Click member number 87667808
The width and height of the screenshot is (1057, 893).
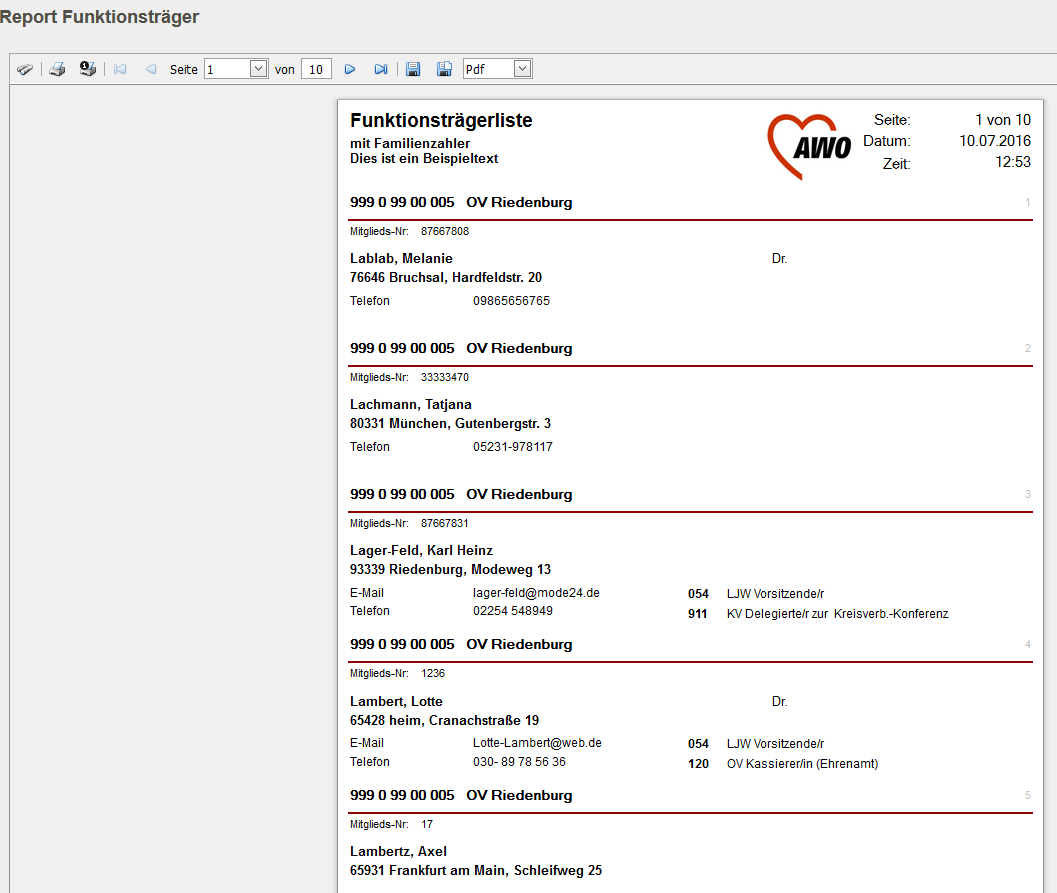tap(445, 231)
